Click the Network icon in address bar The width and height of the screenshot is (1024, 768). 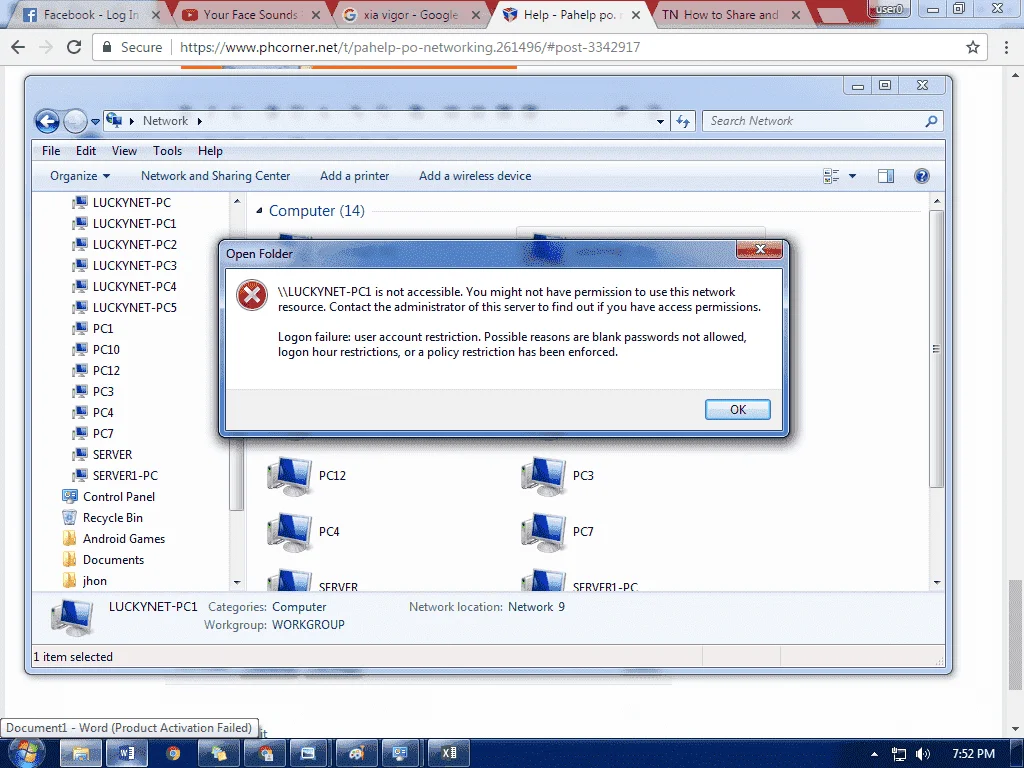tap(114, 120)
